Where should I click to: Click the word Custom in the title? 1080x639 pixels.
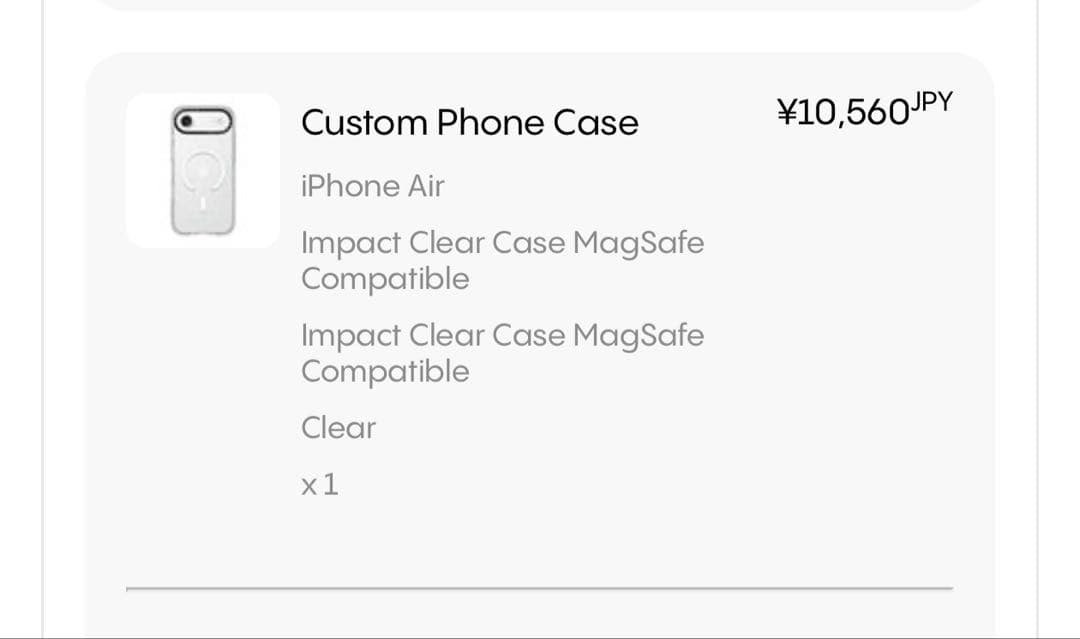364,123
